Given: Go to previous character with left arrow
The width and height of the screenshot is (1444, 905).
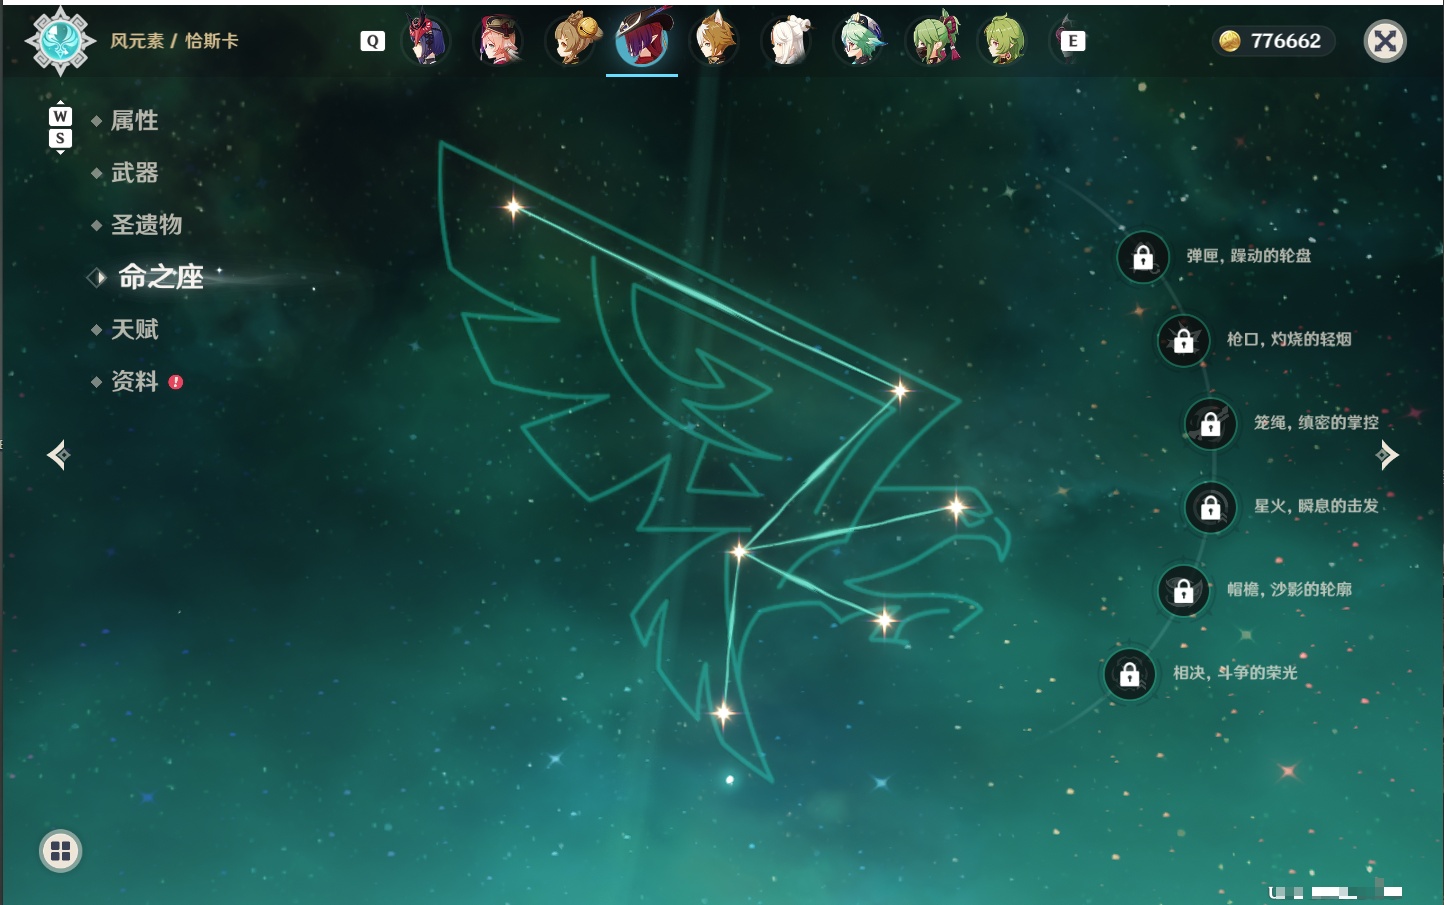Looking at the screenshot, I should pyautogui.click(x=58, y=455).
